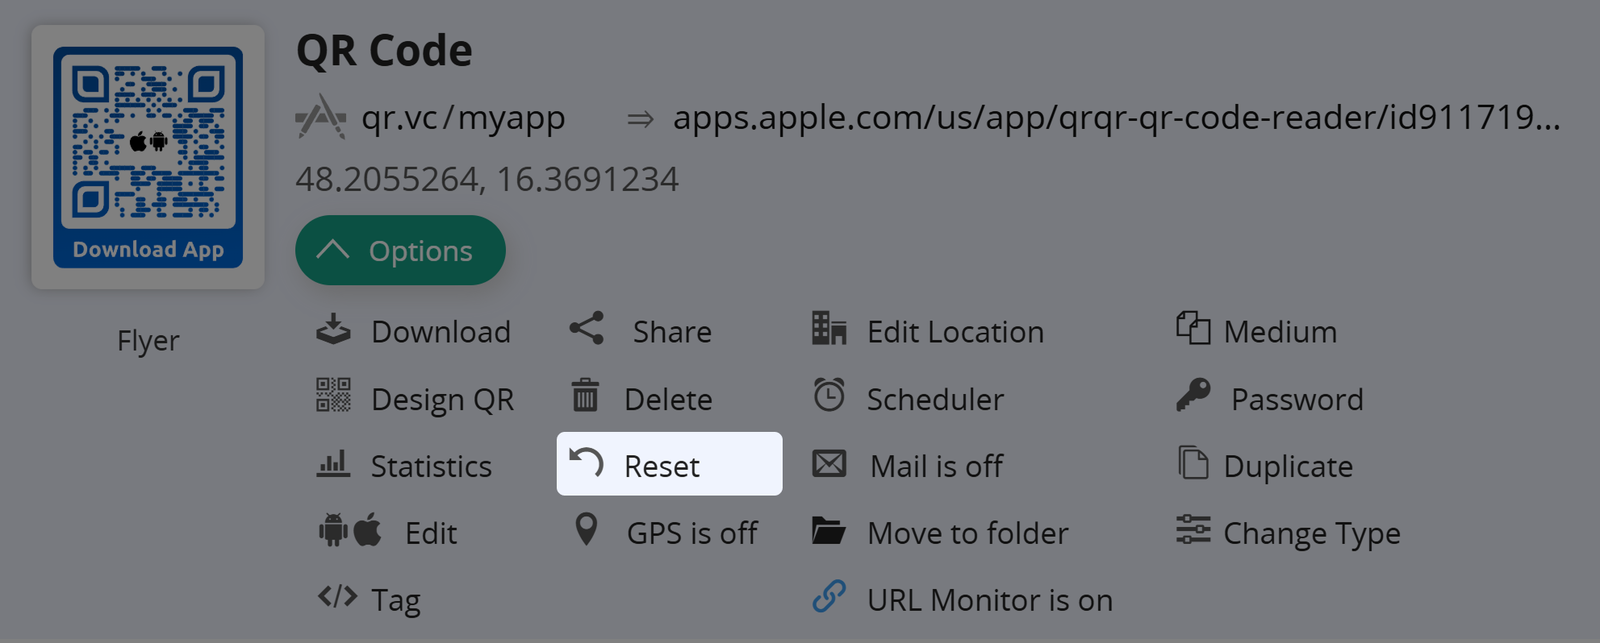Screen dimensions: 1600x643
Task: Click the Download App QR code thumbnail
Action: click(x=148, y=157)
